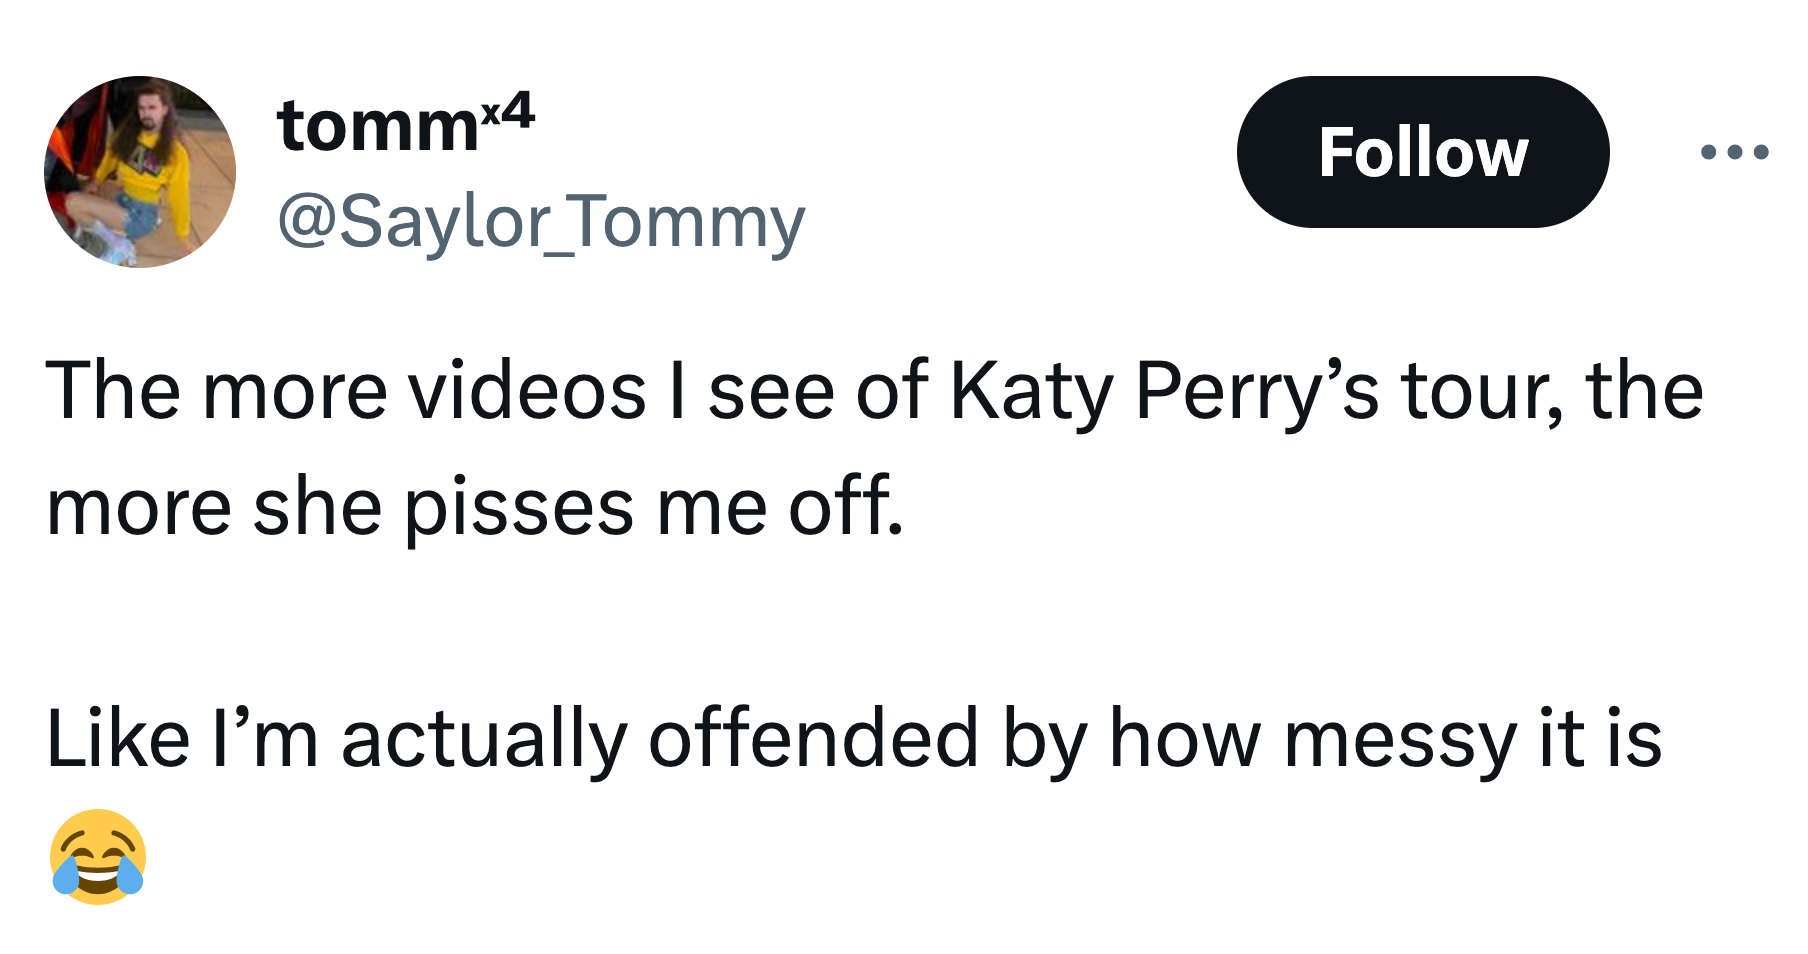Click the phrase "pisses me off."
This screenshot has height=954, width=1808.
coord(654,508)
